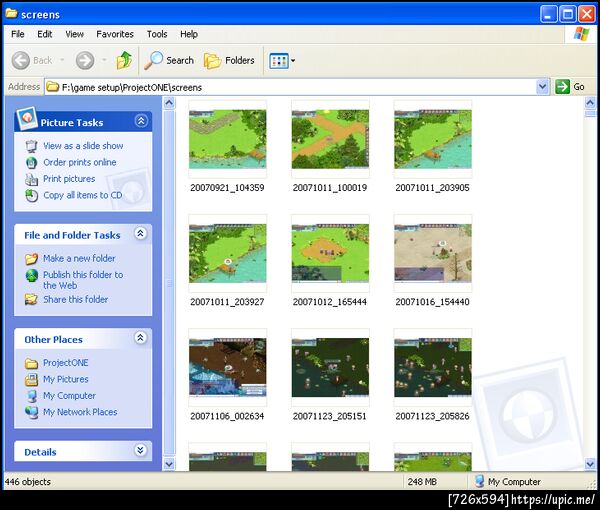Select thumbnail 20071011_203905
Image resolution: width=600 pixels, height=510 pixels.
click(433, 139)
